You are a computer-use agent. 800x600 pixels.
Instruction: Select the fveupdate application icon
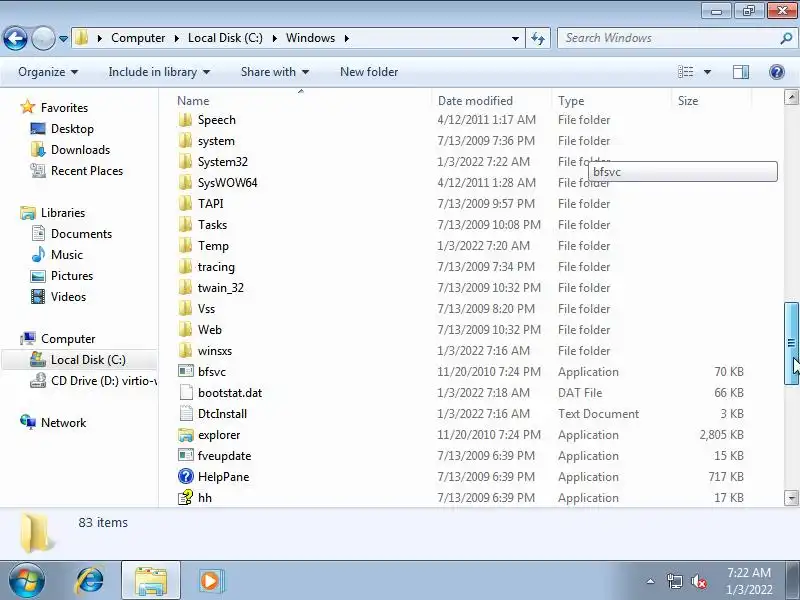click(186, 456)
